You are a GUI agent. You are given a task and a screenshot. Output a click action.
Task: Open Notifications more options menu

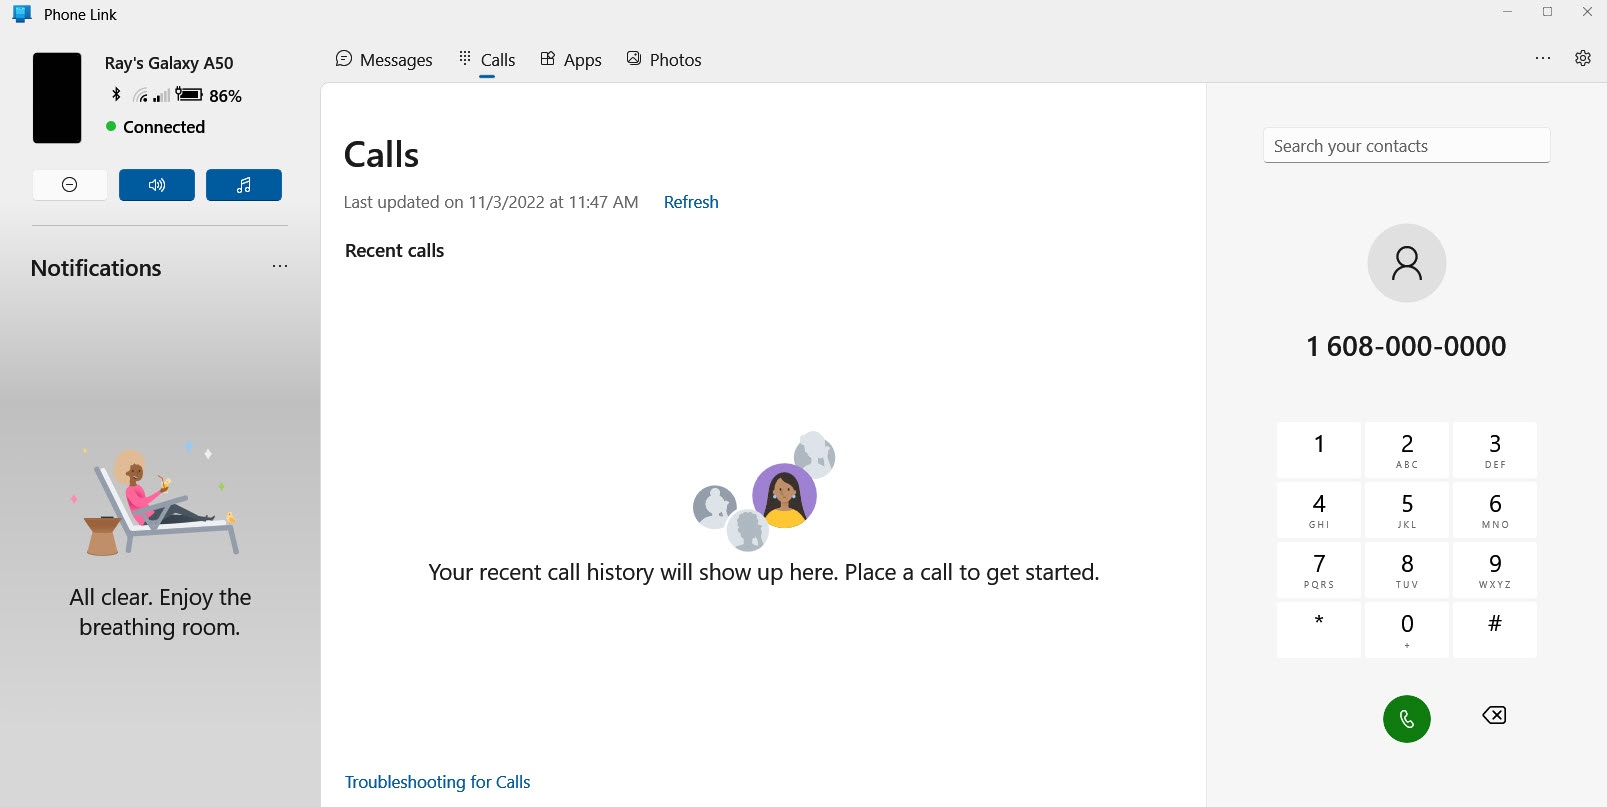tap(280, 266)
